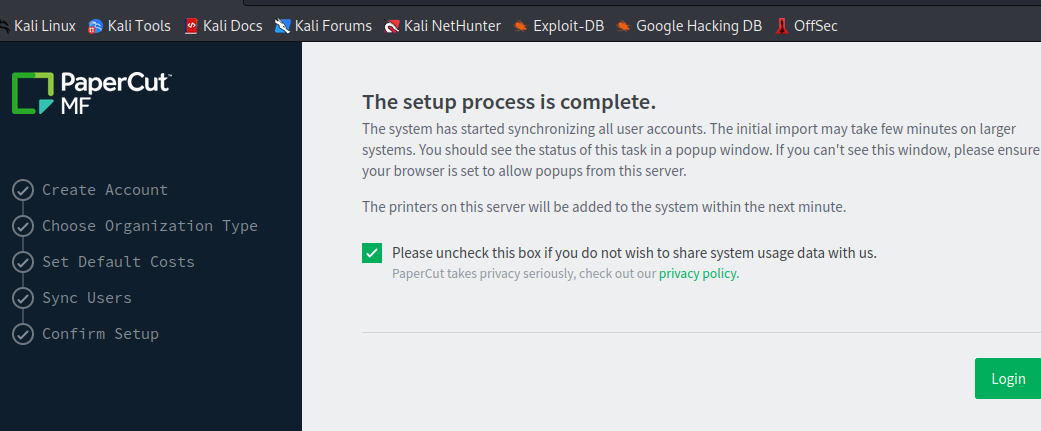
Task: Open the privacy policy link
Action: click(x=698, y=274)
